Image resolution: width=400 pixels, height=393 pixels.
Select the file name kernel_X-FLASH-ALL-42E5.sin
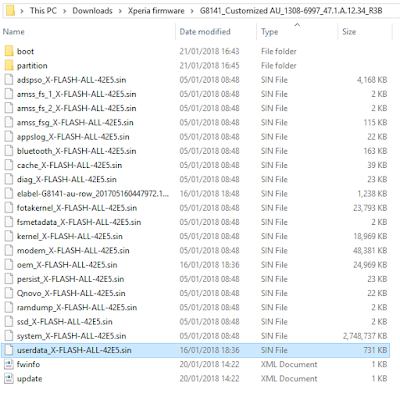[x=70, y=236]
